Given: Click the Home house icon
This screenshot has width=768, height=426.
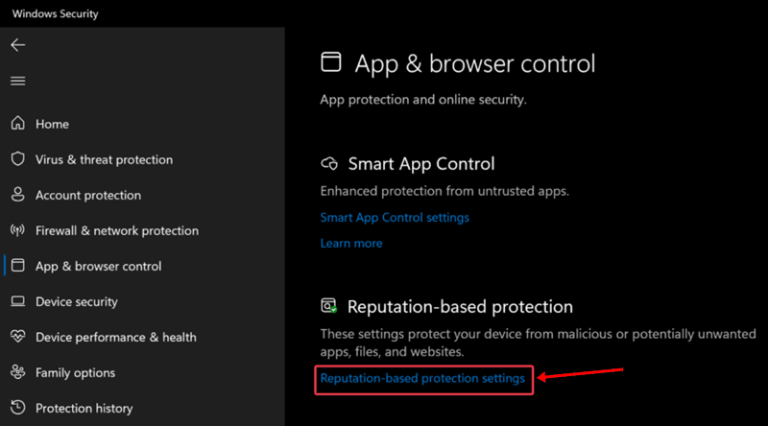Looking at the screenshot, I should (x=18, y=123).
